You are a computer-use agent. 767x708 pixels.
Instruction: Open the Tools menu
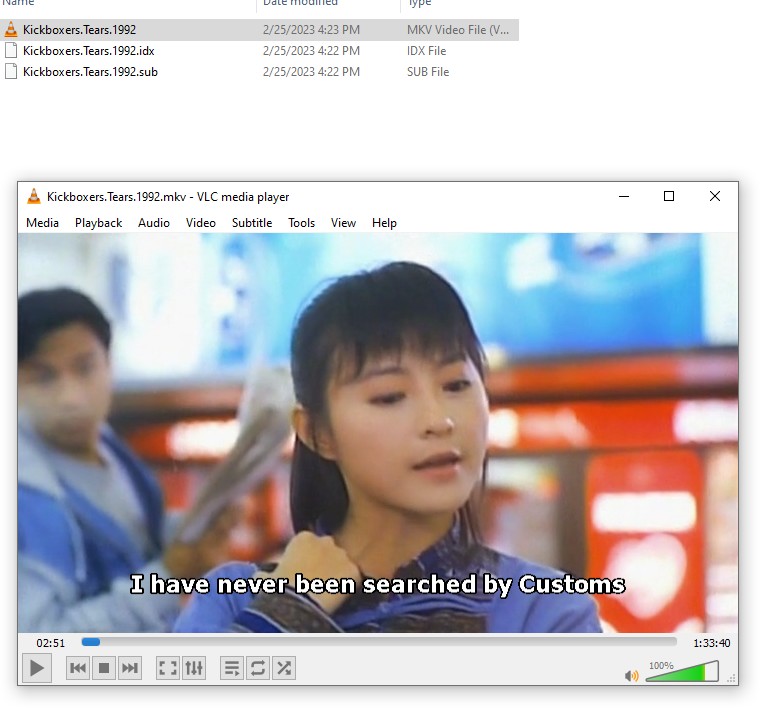click(301, 223)
